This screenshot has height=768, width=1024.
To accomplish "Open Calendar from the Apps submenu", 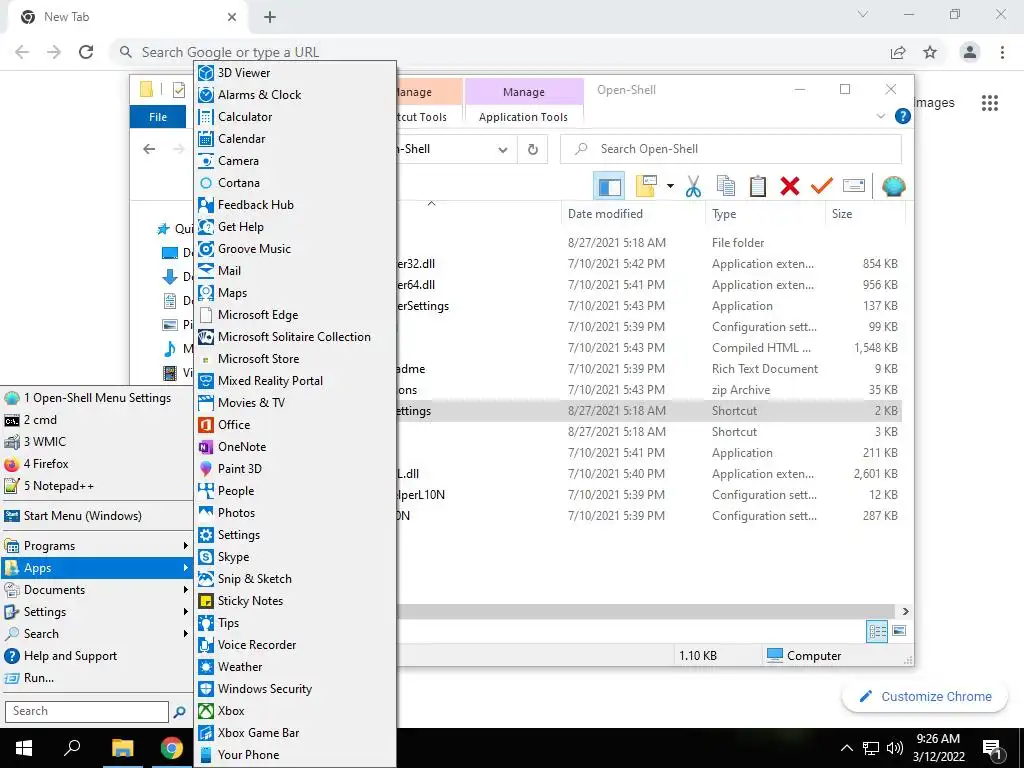I will coord(295,138).
